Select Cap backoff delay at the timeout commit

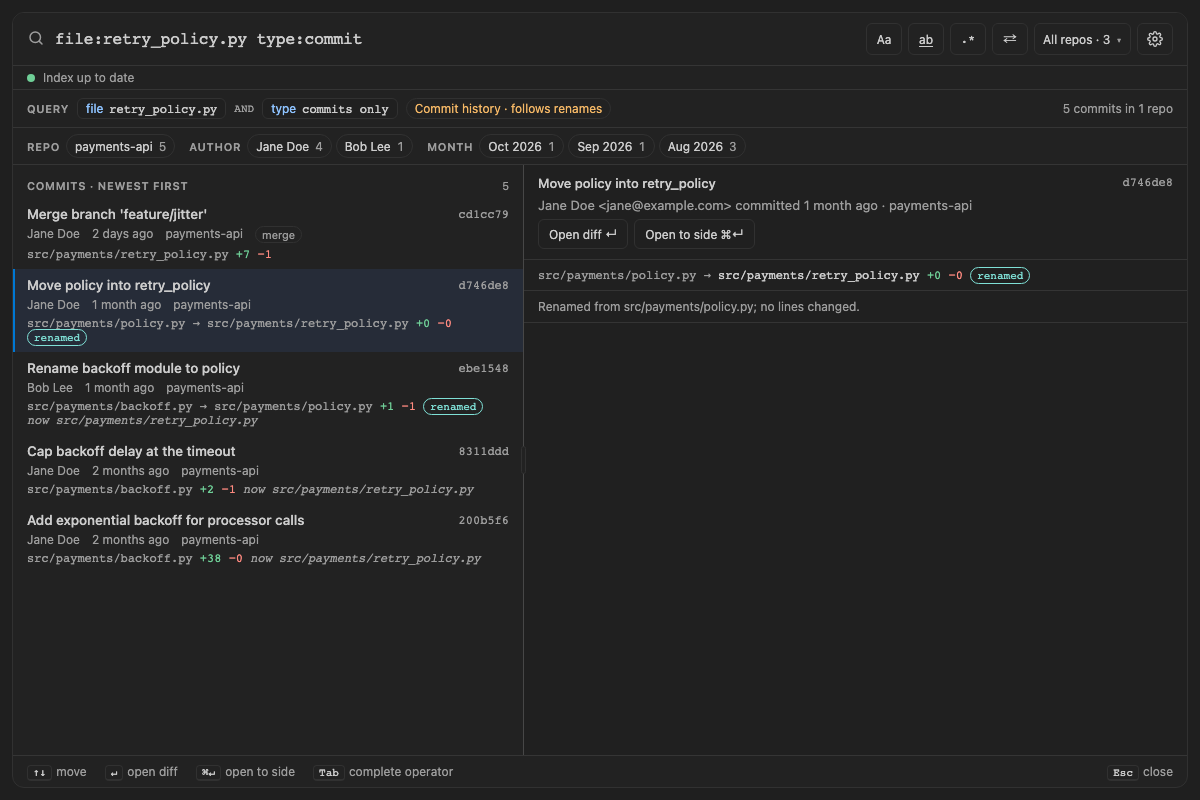(x=268, y=470)
